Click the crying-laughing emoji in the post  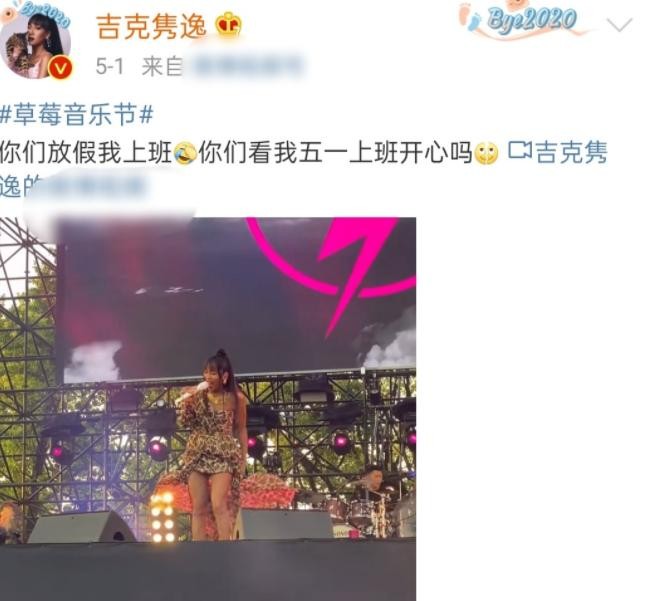coord(185,153)
